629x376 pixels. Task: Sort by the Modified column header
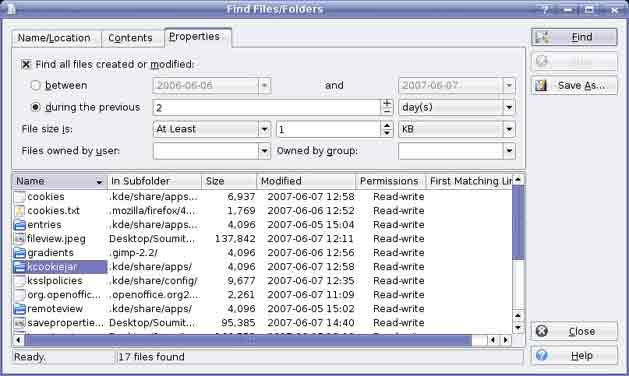coord(306,181)
